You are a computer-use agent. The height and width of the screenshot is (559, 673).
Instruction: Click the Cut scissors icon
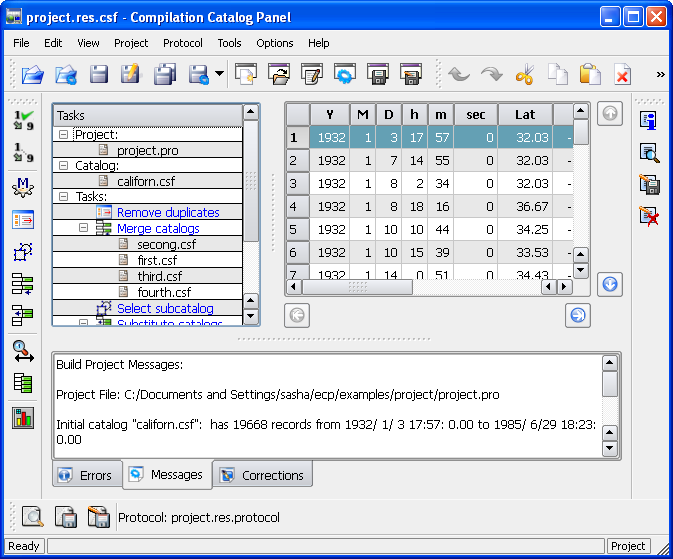[x=525, y=75]
